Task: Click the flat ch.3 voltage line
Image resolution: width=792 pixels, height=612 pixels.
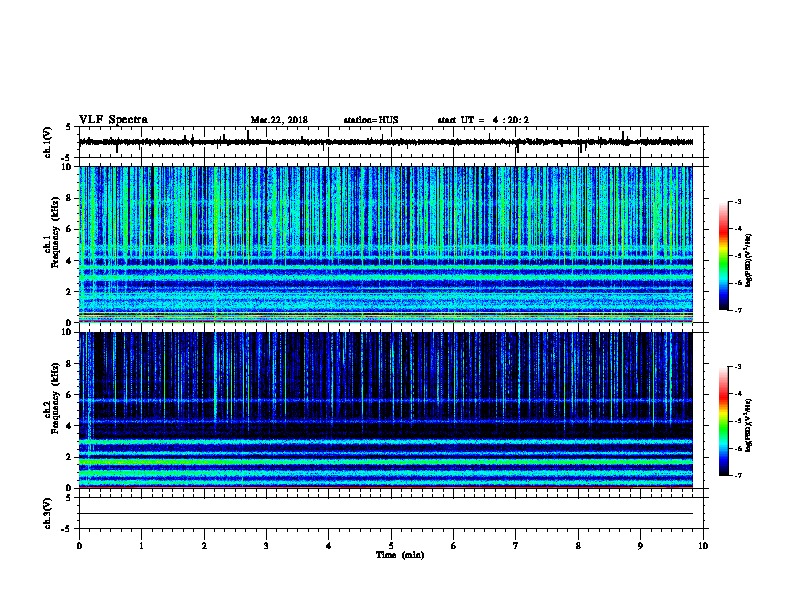Action: point(386,514)
